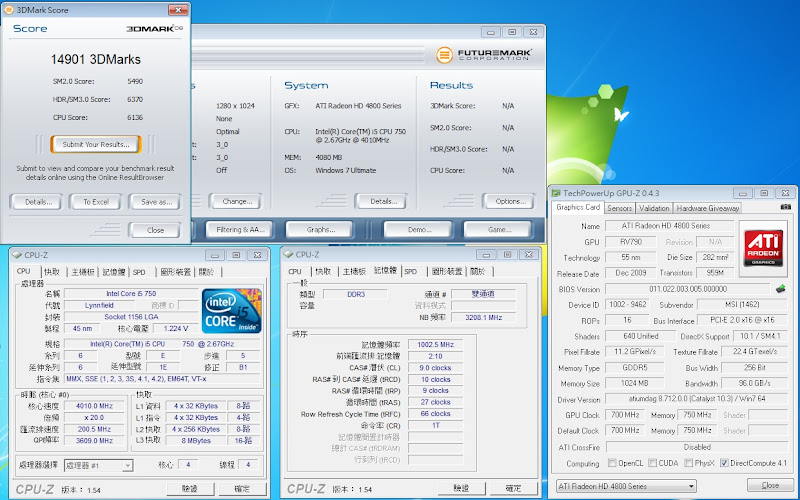
Task: Click Lynnfield code name field
Action: 99,306
